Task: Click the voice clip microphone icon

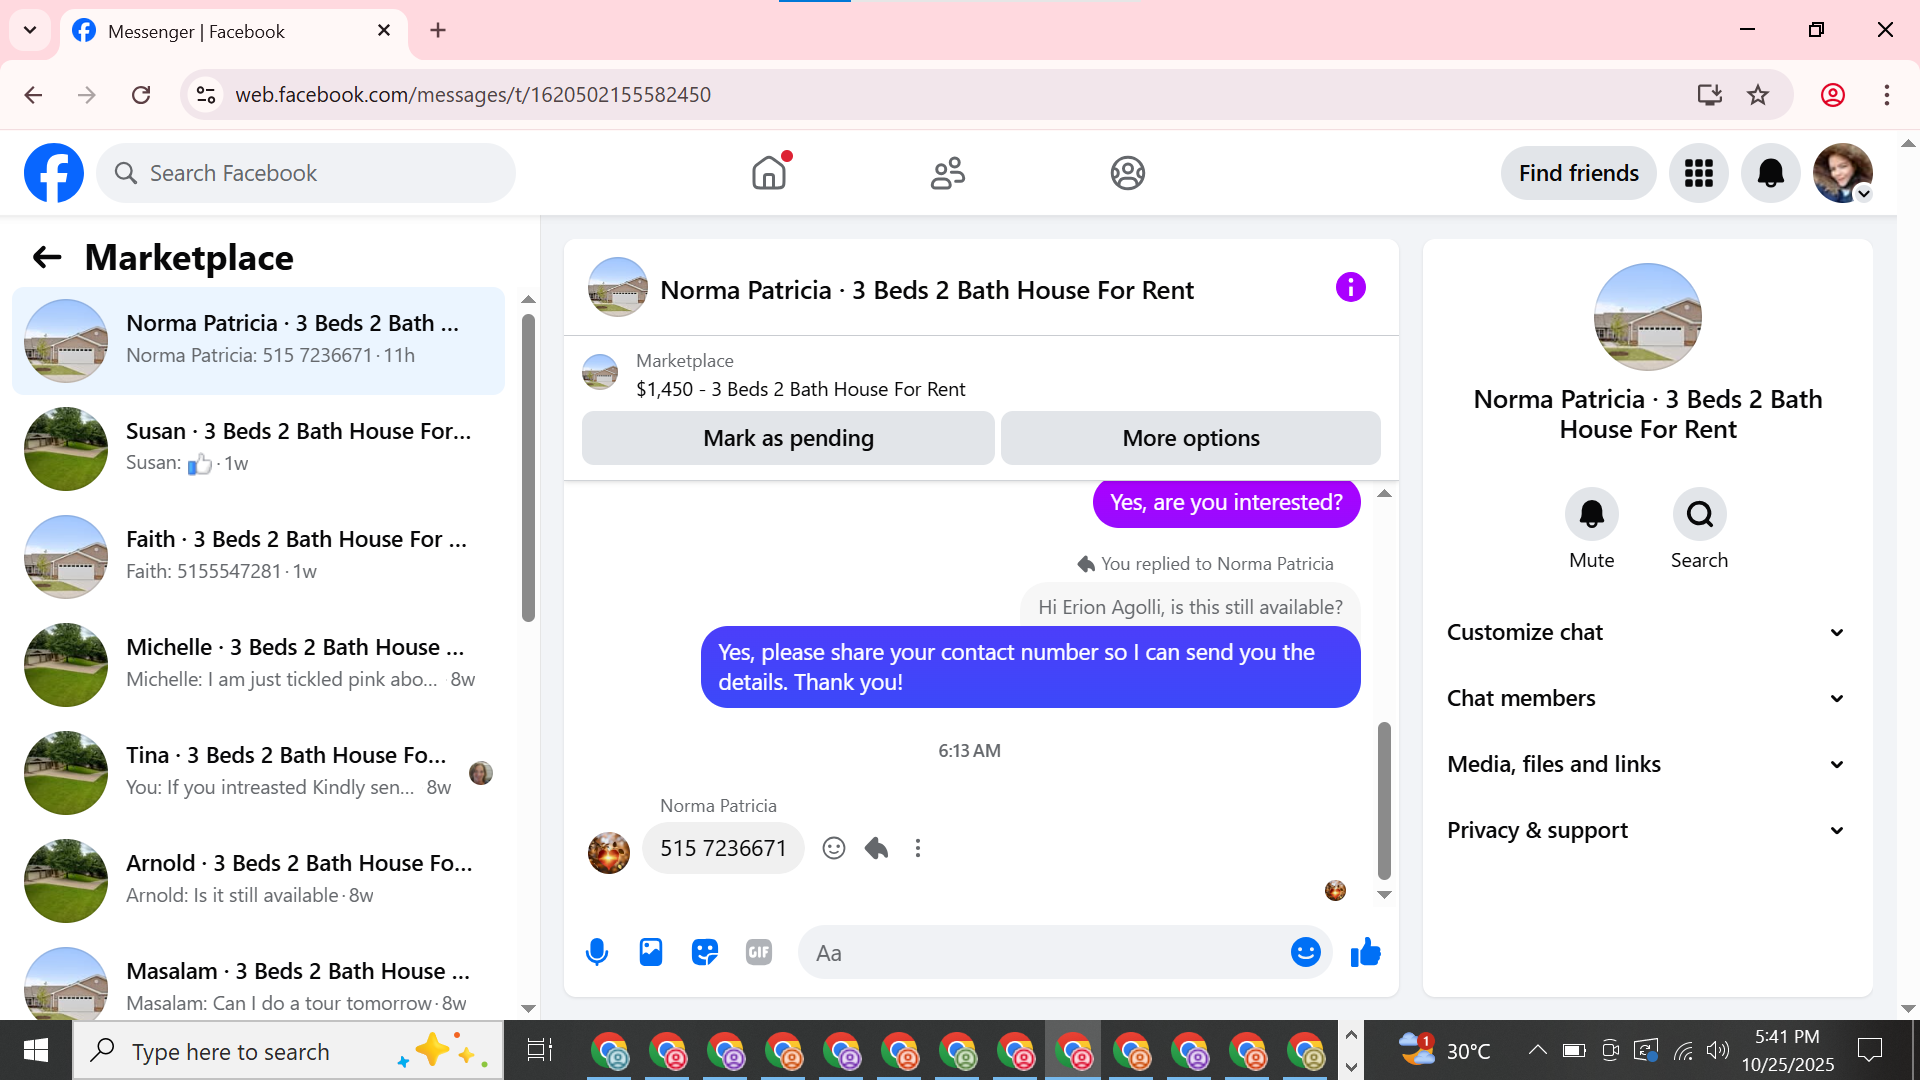Action: [597, 952]
